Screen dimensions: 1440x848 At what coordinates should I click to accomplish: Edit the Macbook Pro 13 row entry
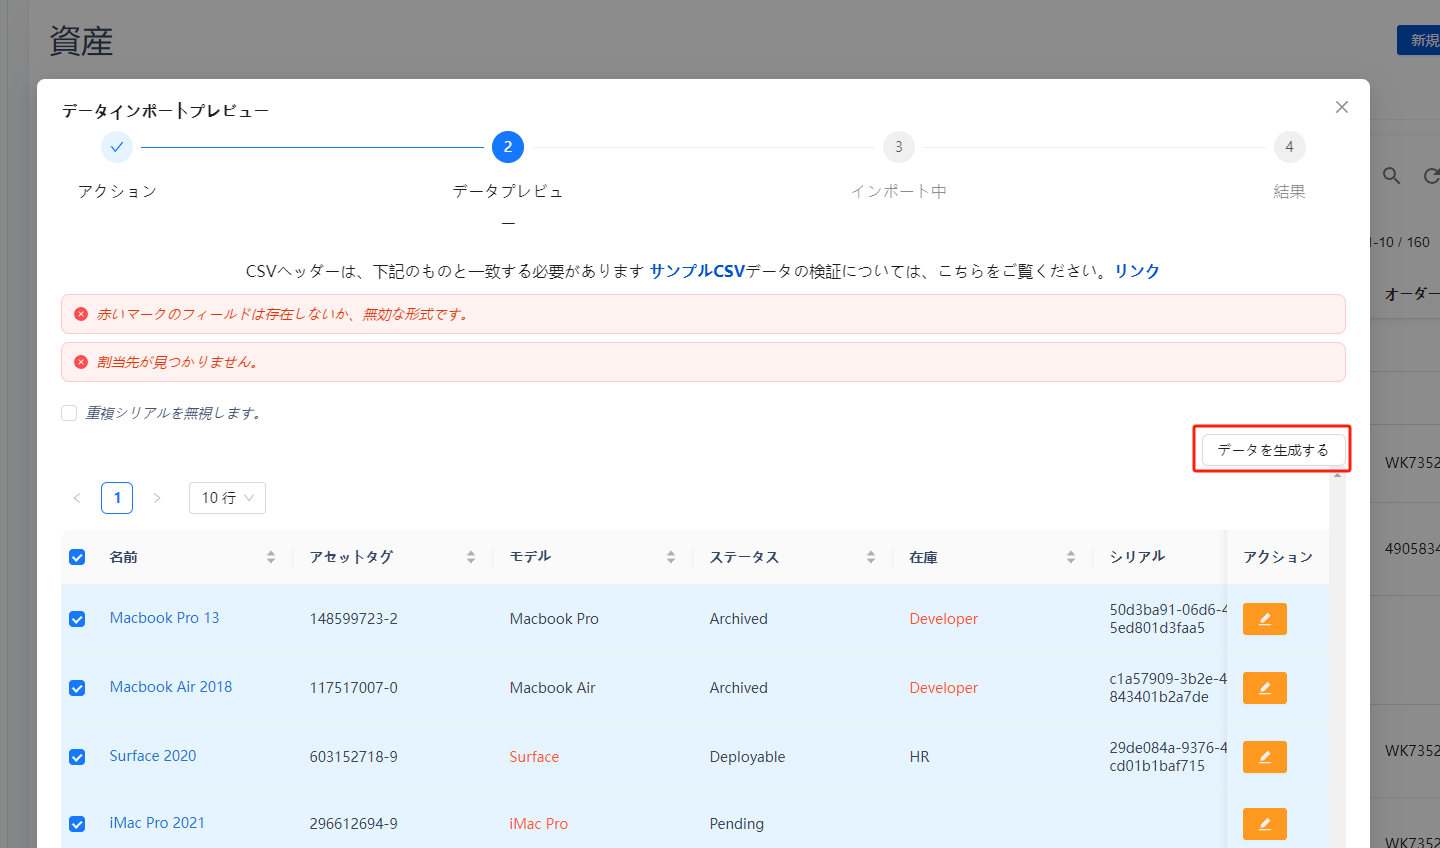tap(1264, 618)
